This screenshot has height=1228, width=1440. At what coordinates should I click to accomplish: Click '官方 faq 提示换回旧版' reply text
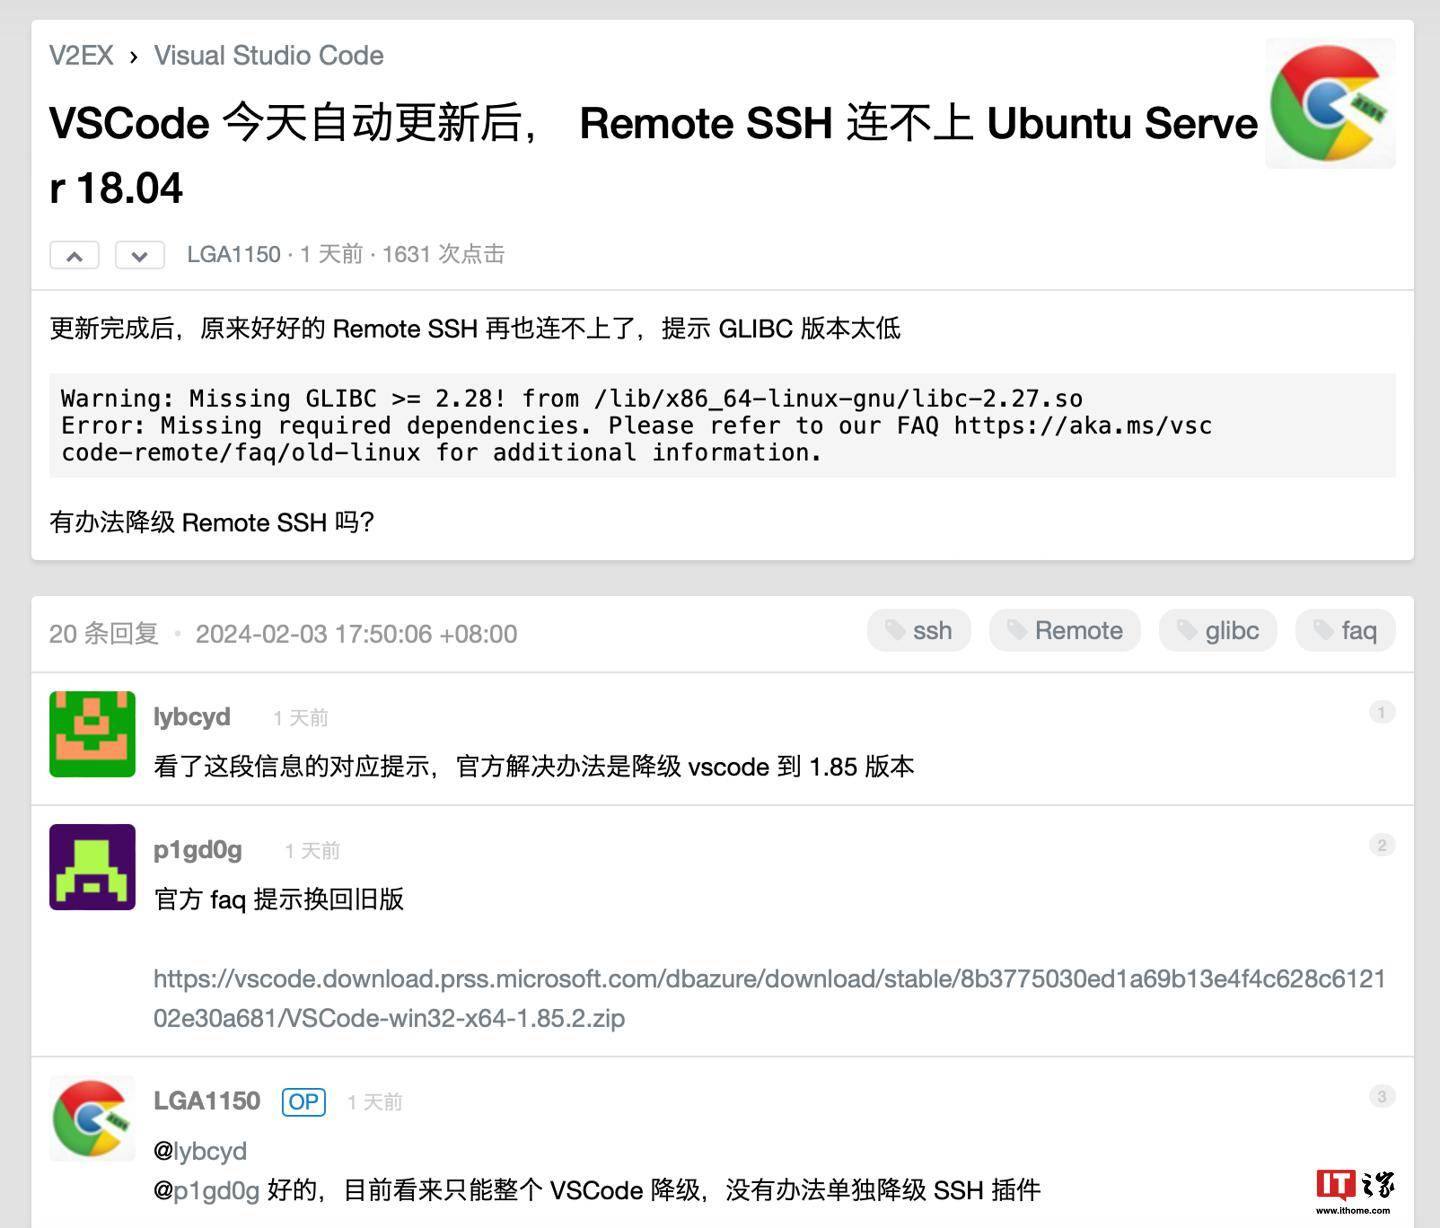click(279, 899)
